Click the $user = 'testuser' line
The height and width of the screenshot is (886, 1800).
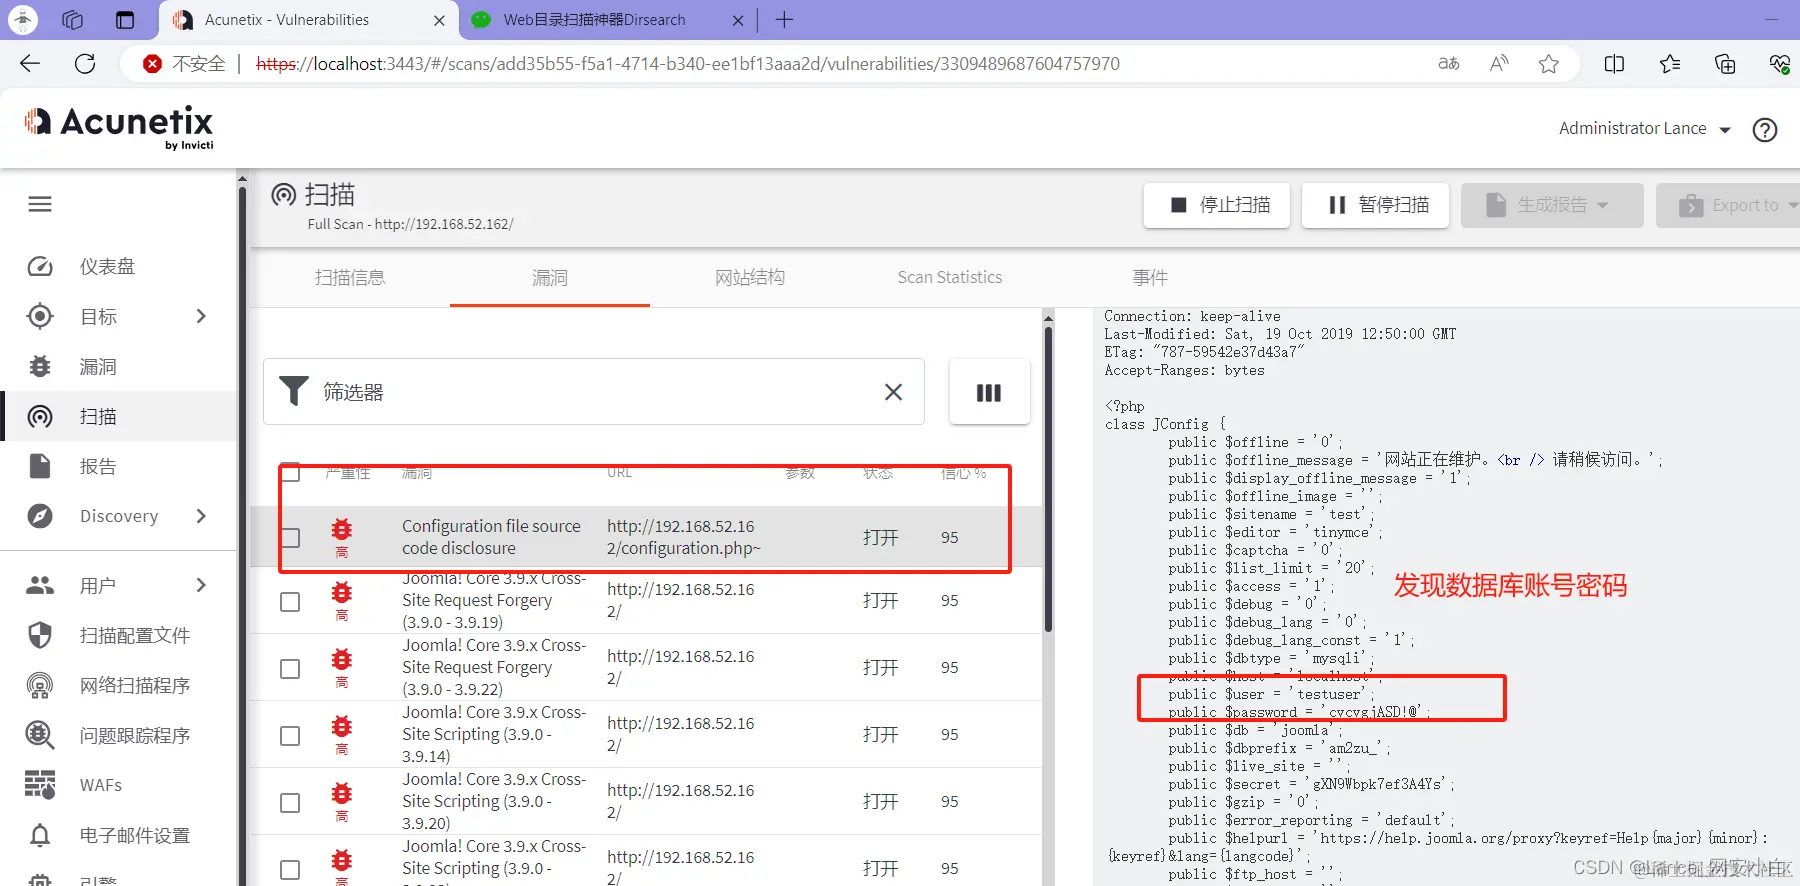[x=1271, y=694]
